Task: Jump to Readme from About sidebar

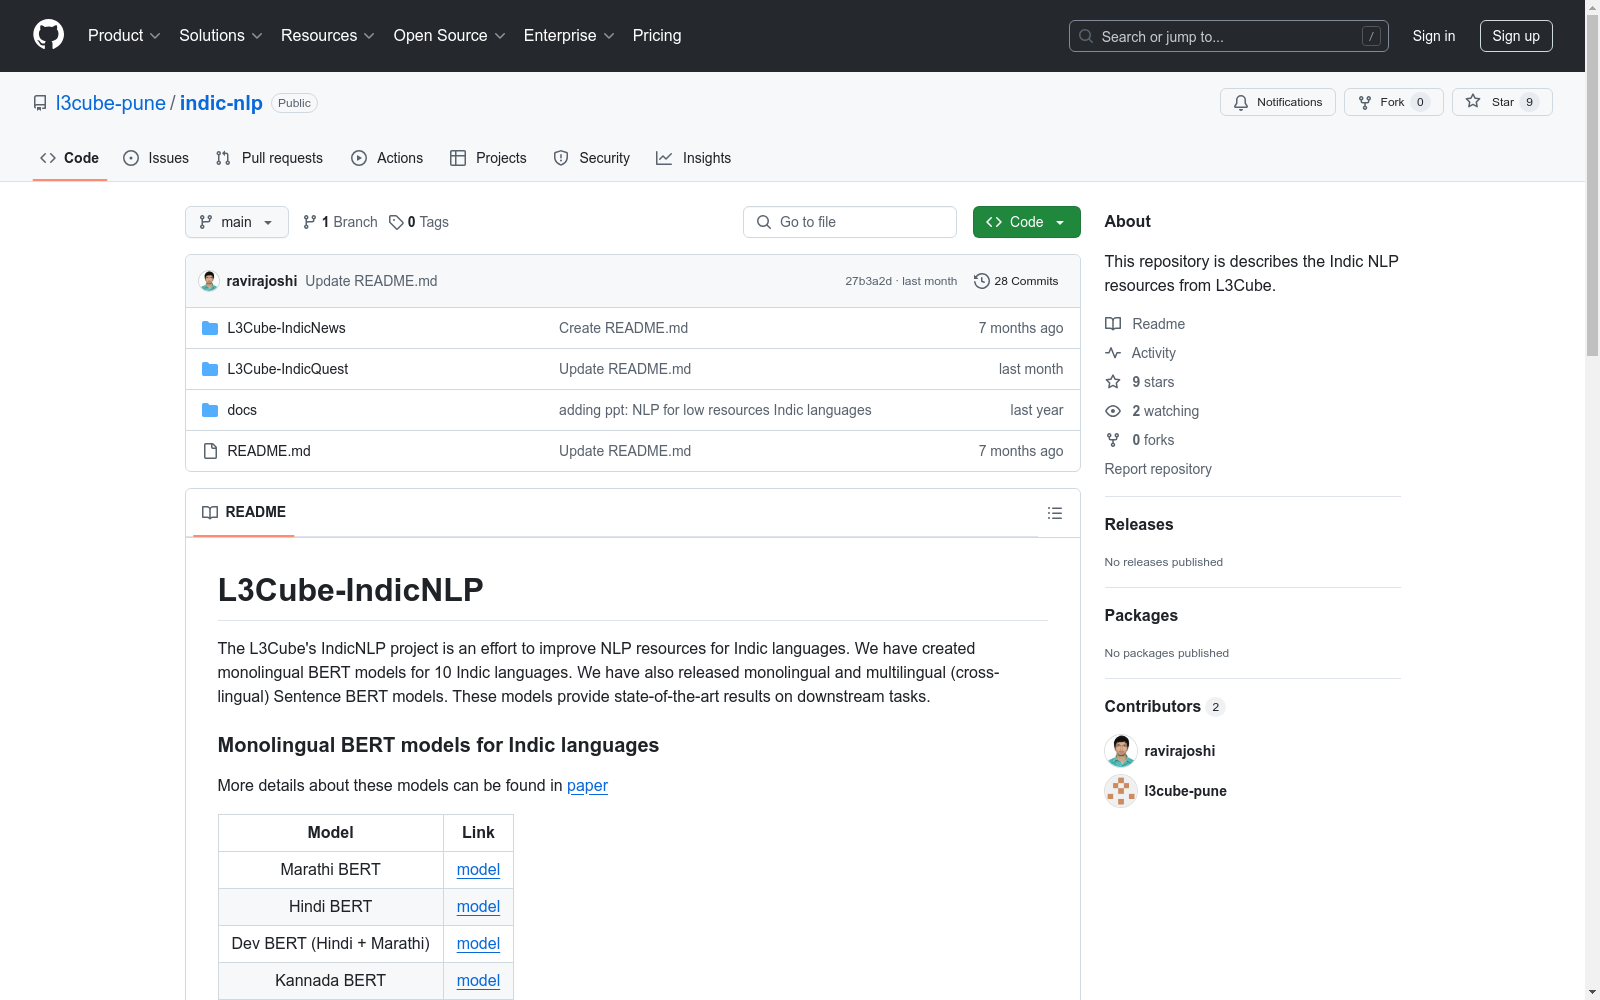Action: 1145,324
